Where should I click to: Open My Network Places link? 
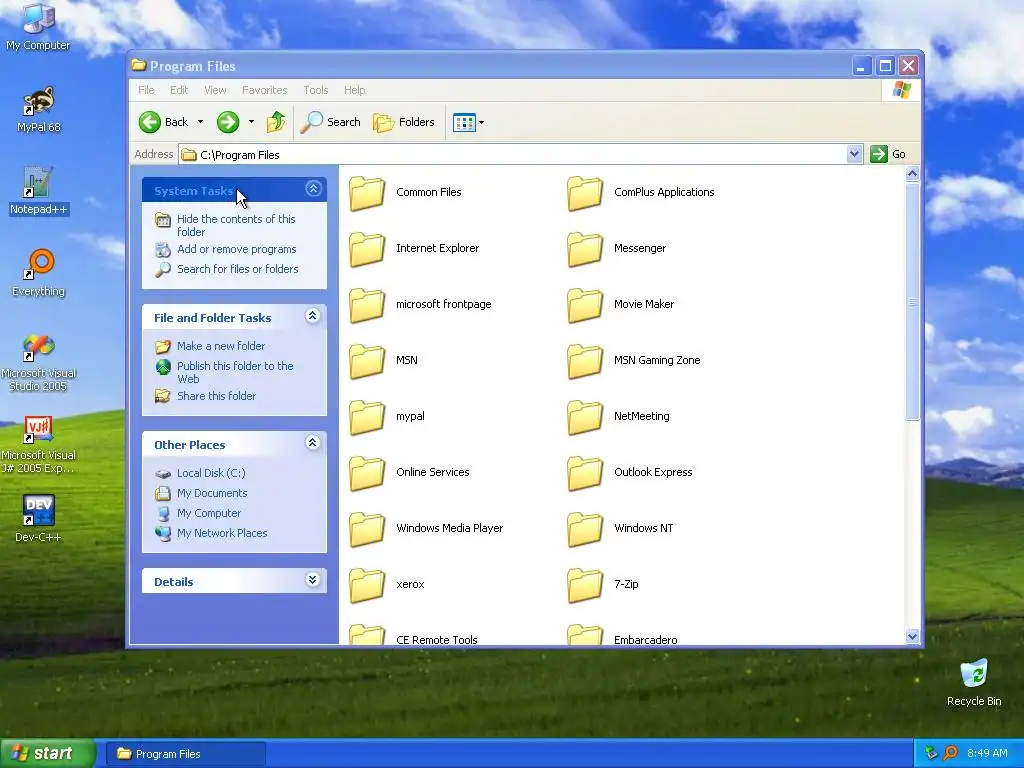click(x=222, y=533)
